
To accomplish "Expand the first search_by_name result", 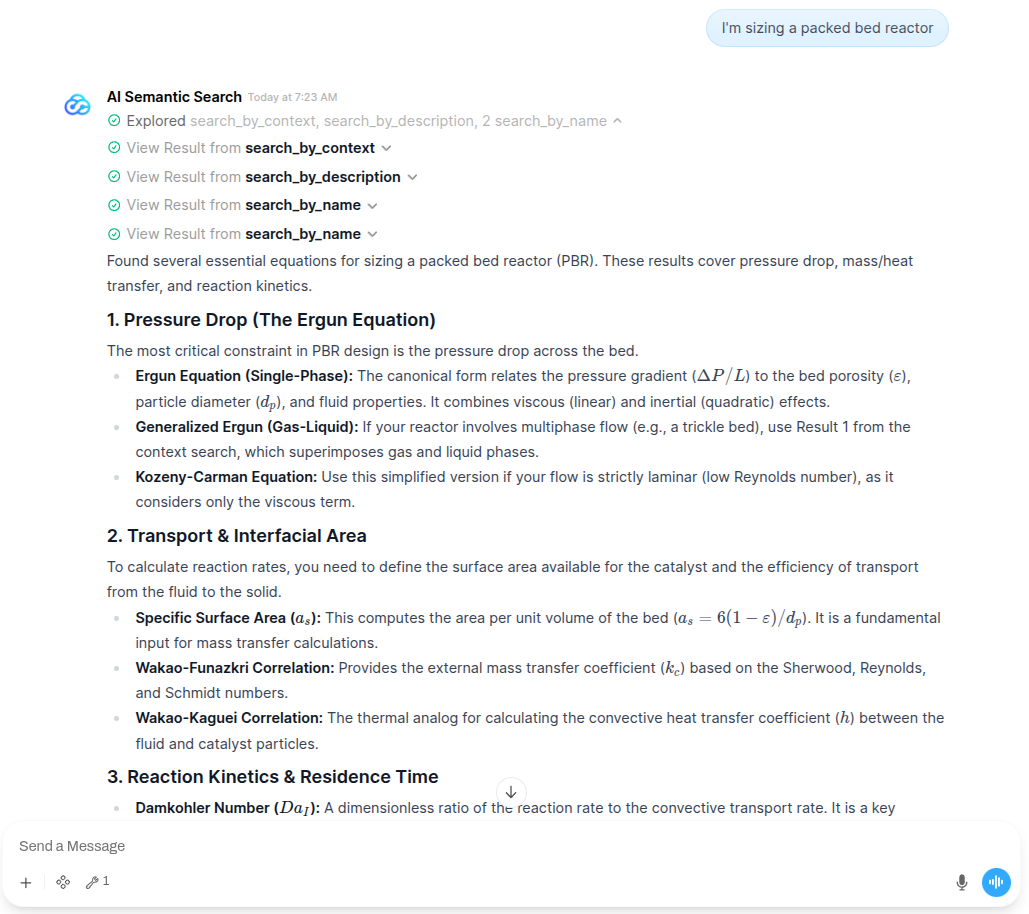I will click(x=372, y=204).
